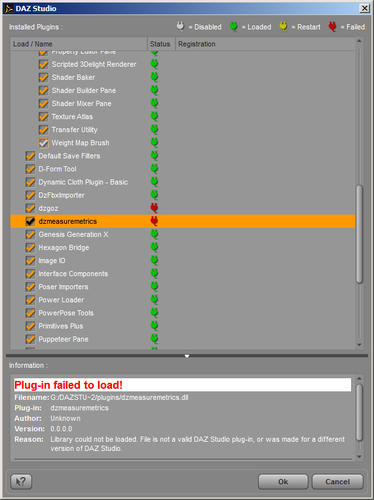The width and height of the screenshot is (374, 500).
Task: Click the failed status icon on dzmeasuremetrics row
Action: coord(154,221)
